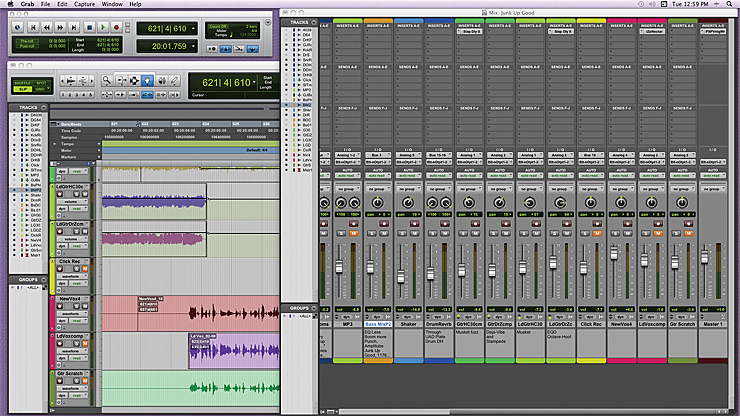Open the Capture menu

84,4
